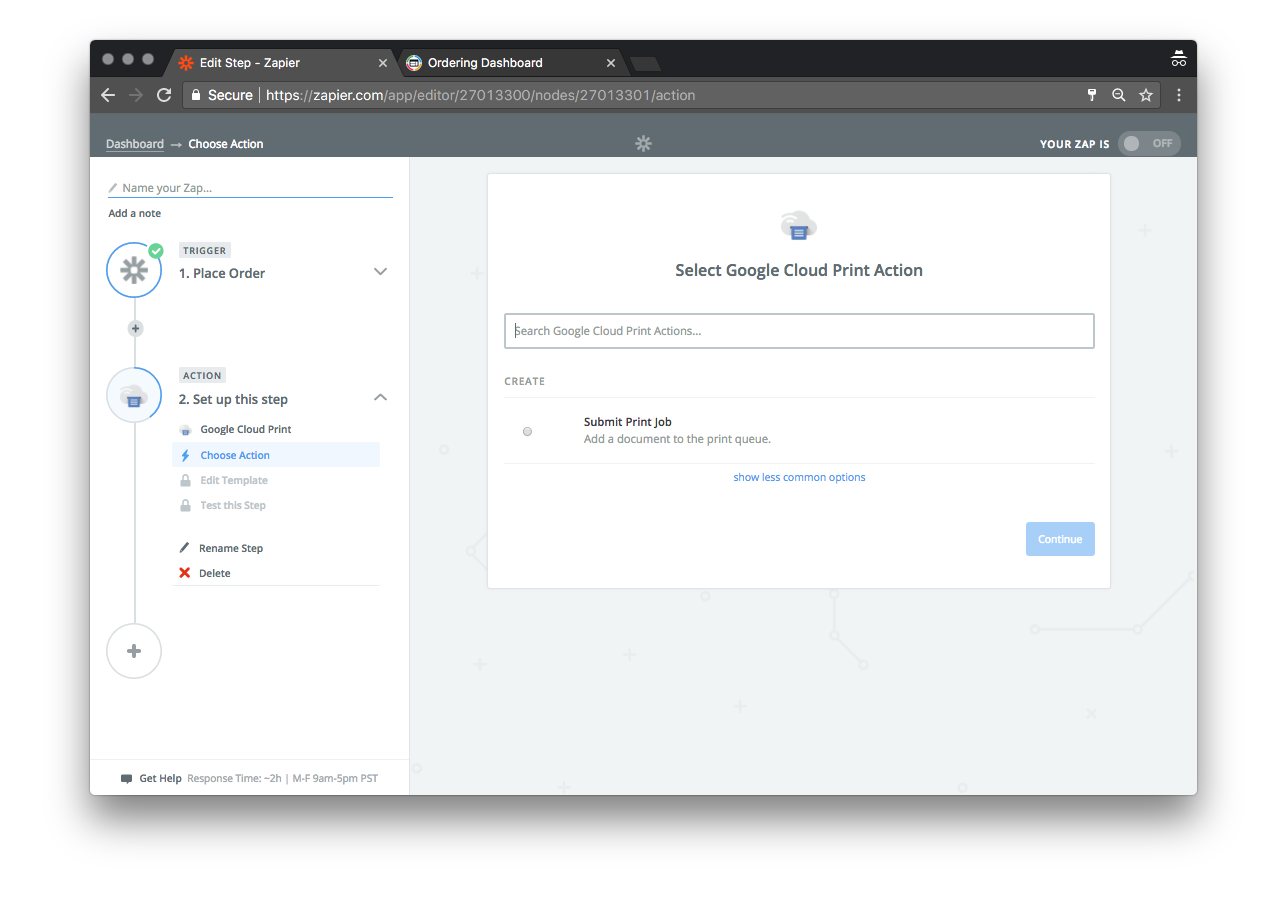Click the Name your Zap field

(x=250, y=188)
